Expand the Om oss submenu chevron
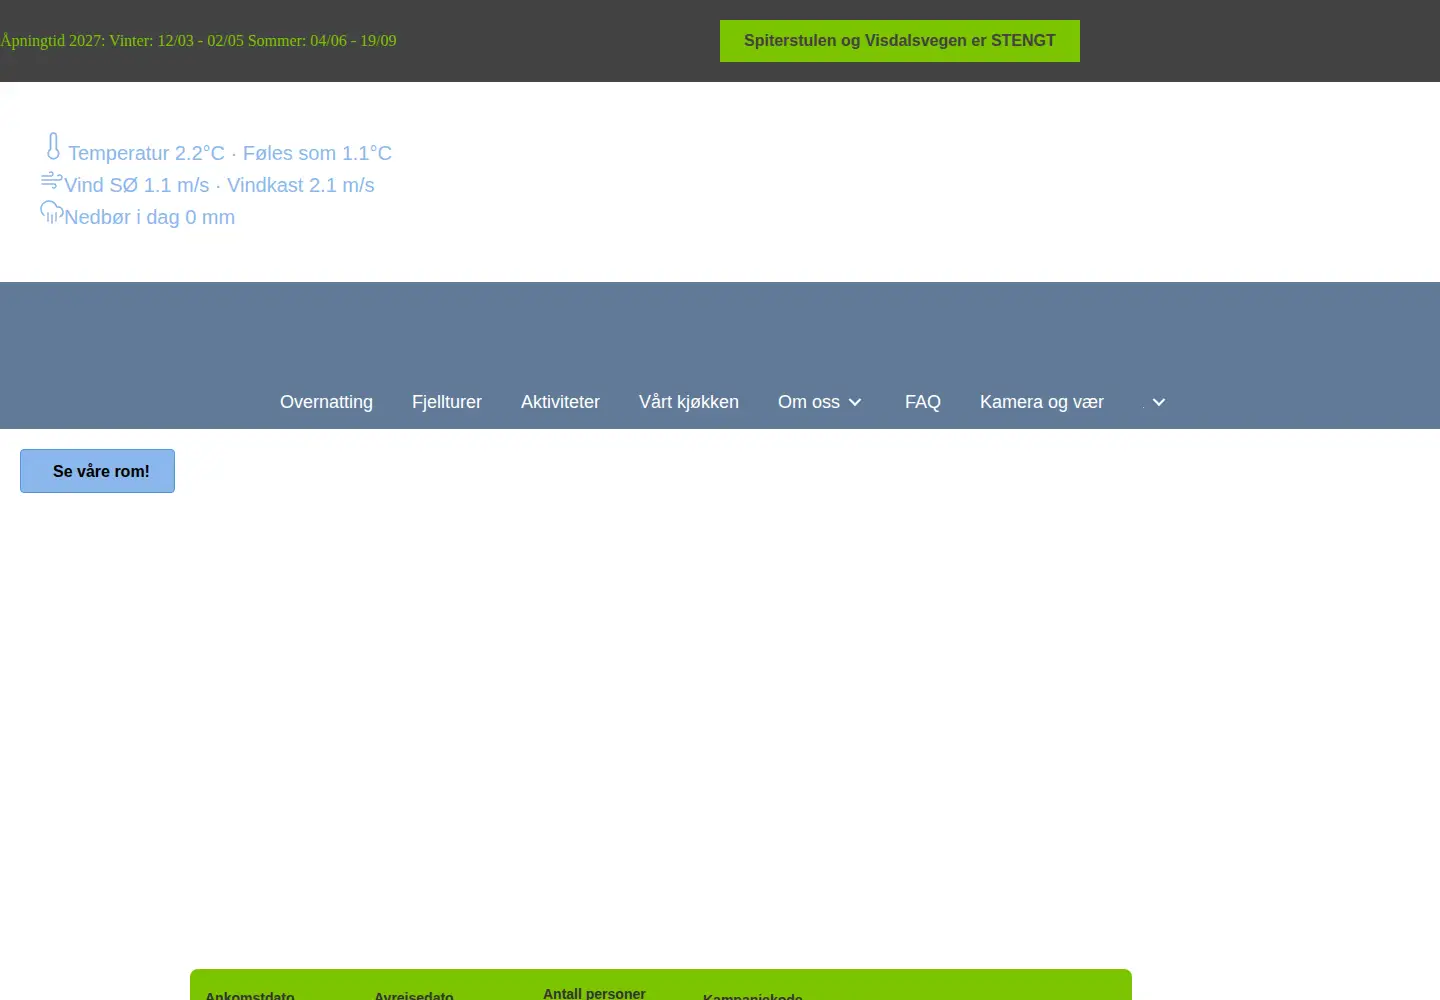This screenshot has width=1440, height=1000. coord(855,402)
